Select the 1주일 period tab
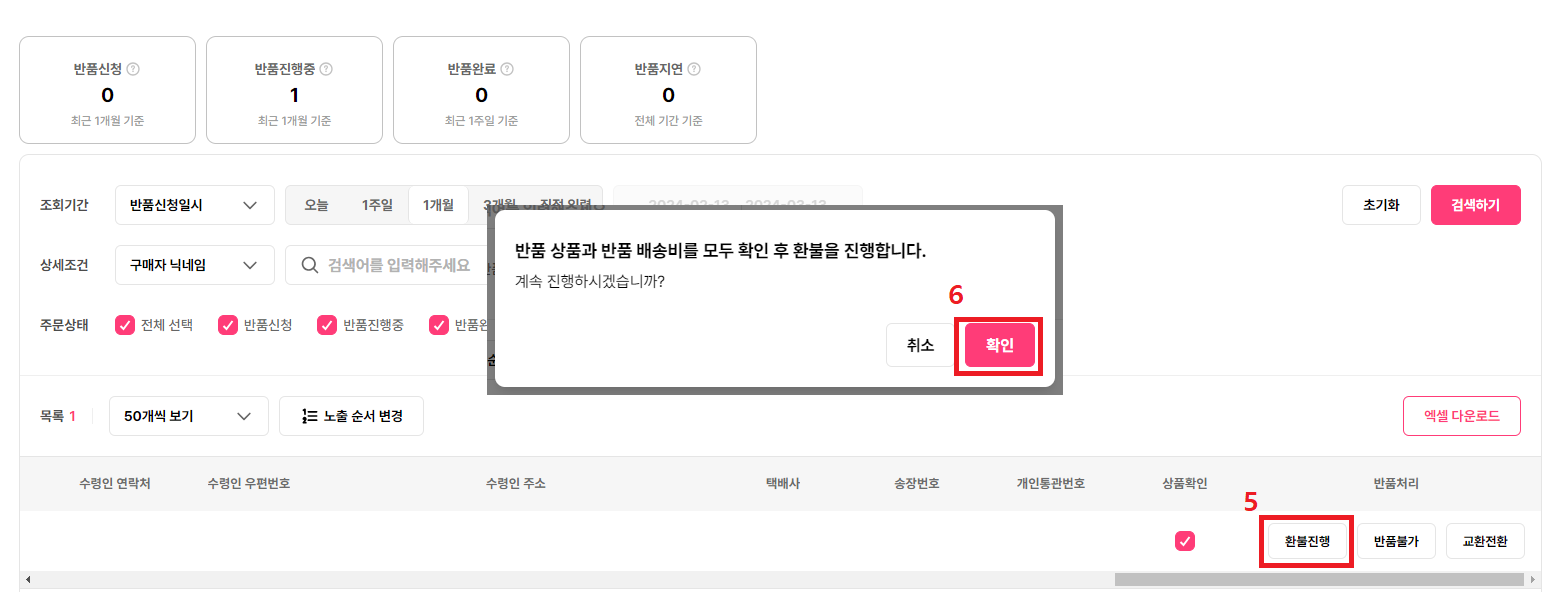Screen dimensions: 1545x592 coord(377,205)
